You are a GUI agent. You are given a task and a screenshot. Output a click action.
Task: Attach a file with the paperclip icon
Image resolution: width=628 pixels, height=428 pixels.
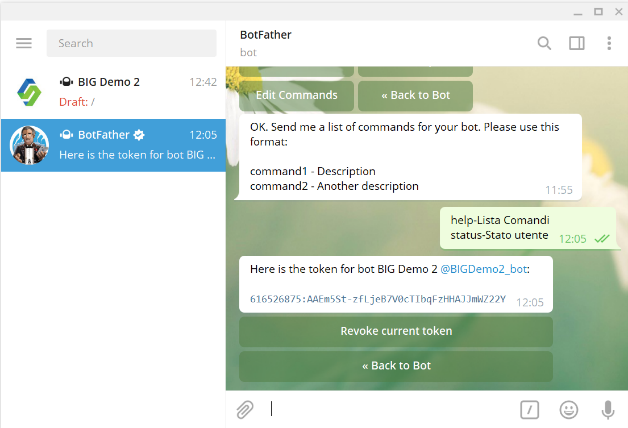(245, 410)
